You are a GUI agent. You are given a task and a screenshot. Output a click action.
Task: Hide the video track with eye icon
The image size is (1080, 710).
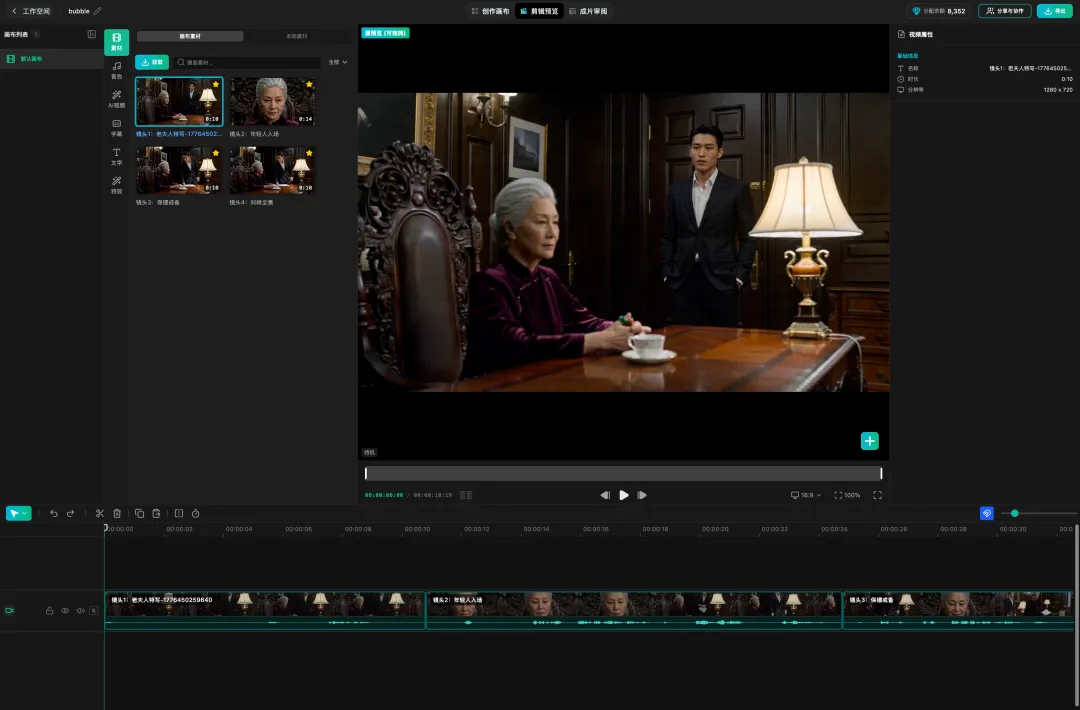tap(65, 611)
